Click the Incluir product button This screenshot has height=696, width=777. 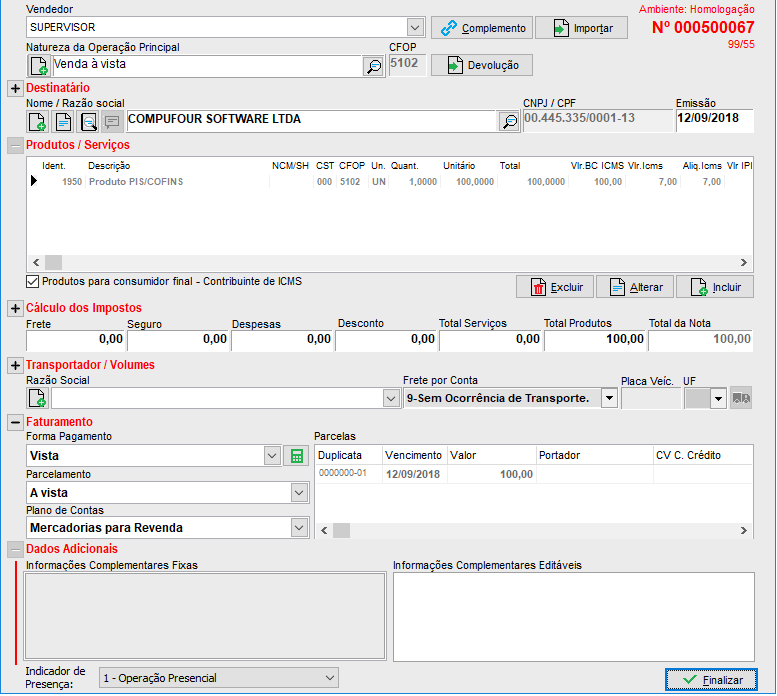(714, 287)
